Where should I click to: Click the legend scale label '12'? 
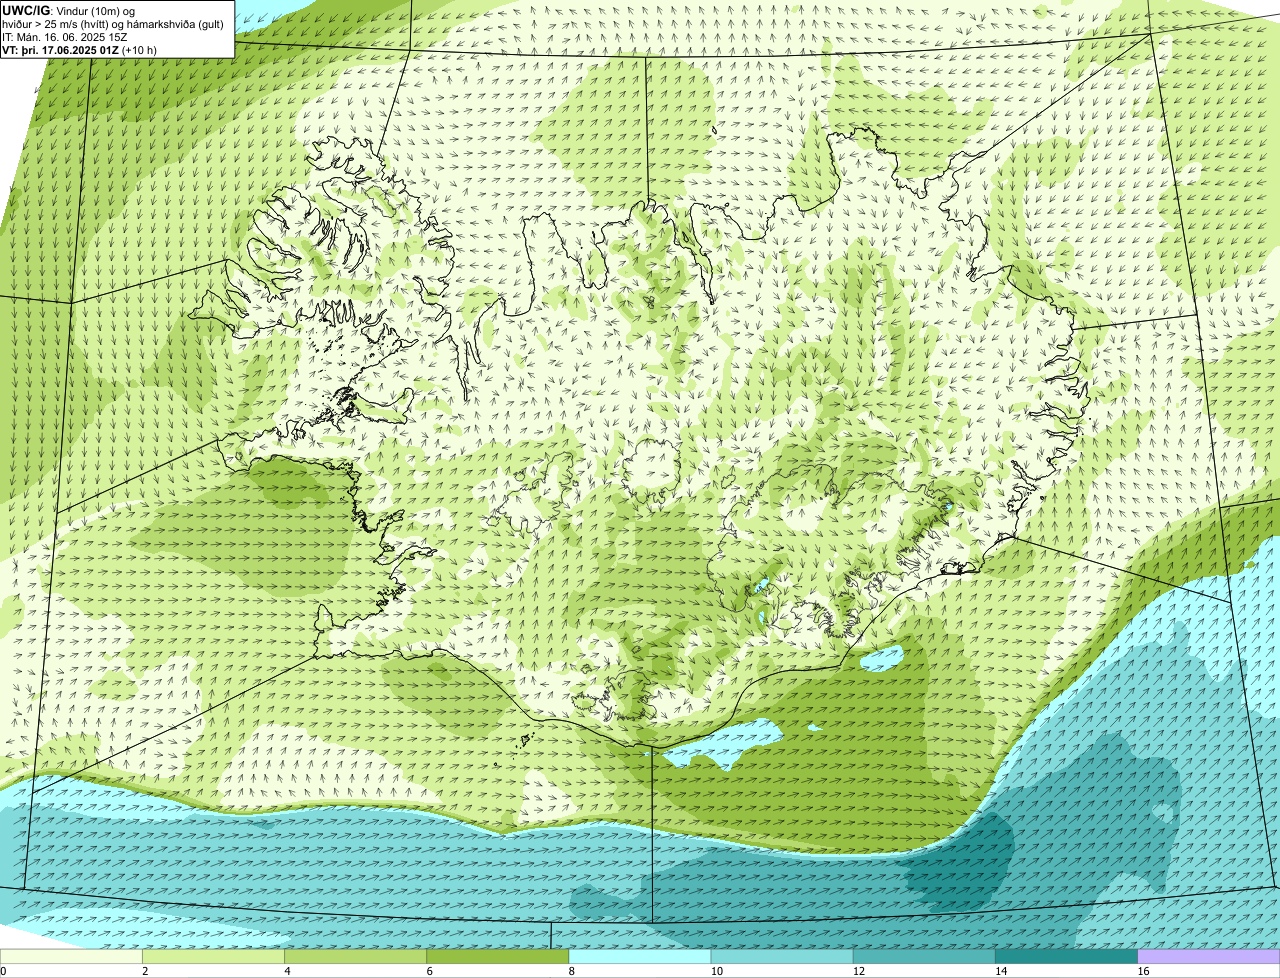click(859, 971)
